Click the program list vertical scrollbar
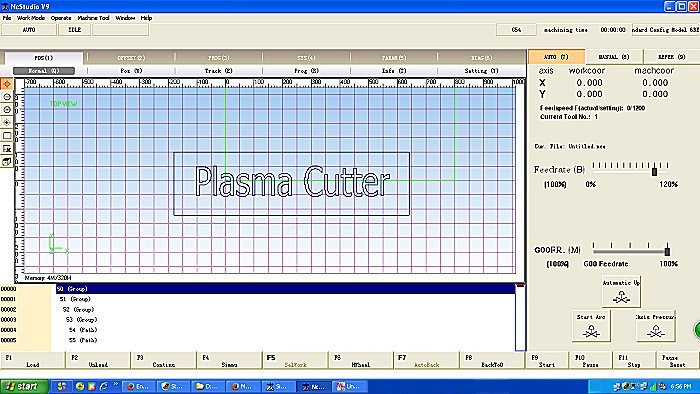 coord(520,317)
